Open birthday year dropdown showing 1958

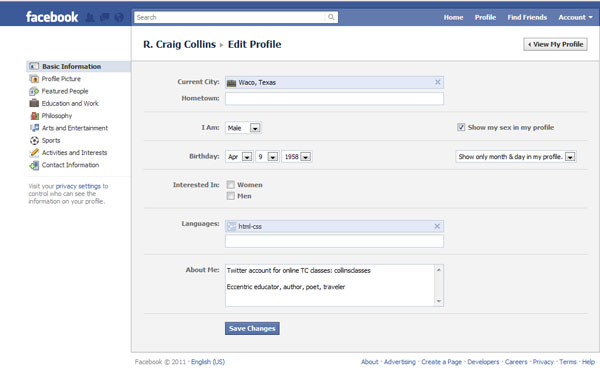pyautogui.click(x=297, y=157)
